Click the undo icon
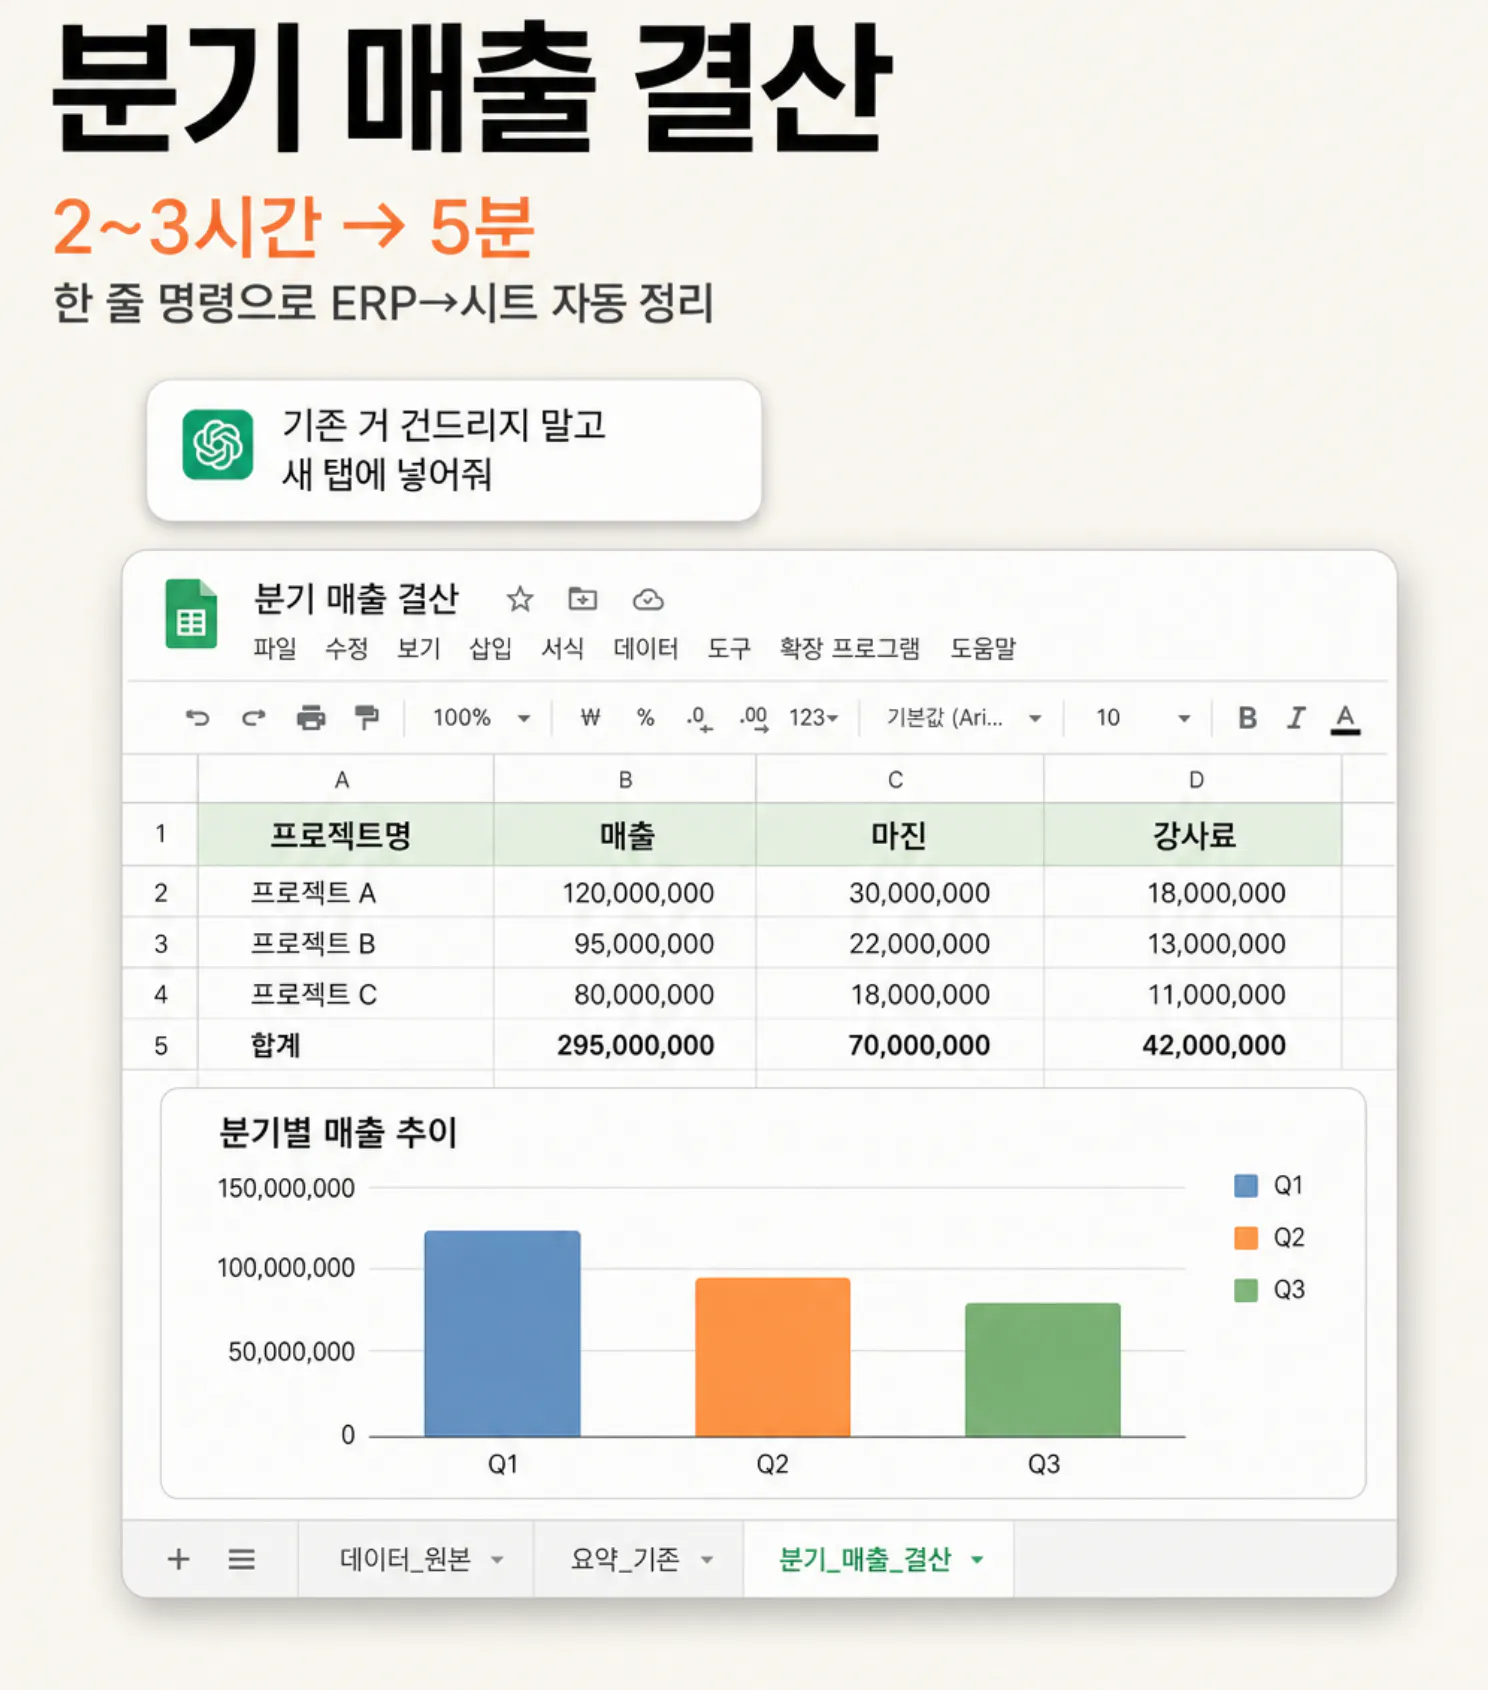 click(x=197, y=717)
